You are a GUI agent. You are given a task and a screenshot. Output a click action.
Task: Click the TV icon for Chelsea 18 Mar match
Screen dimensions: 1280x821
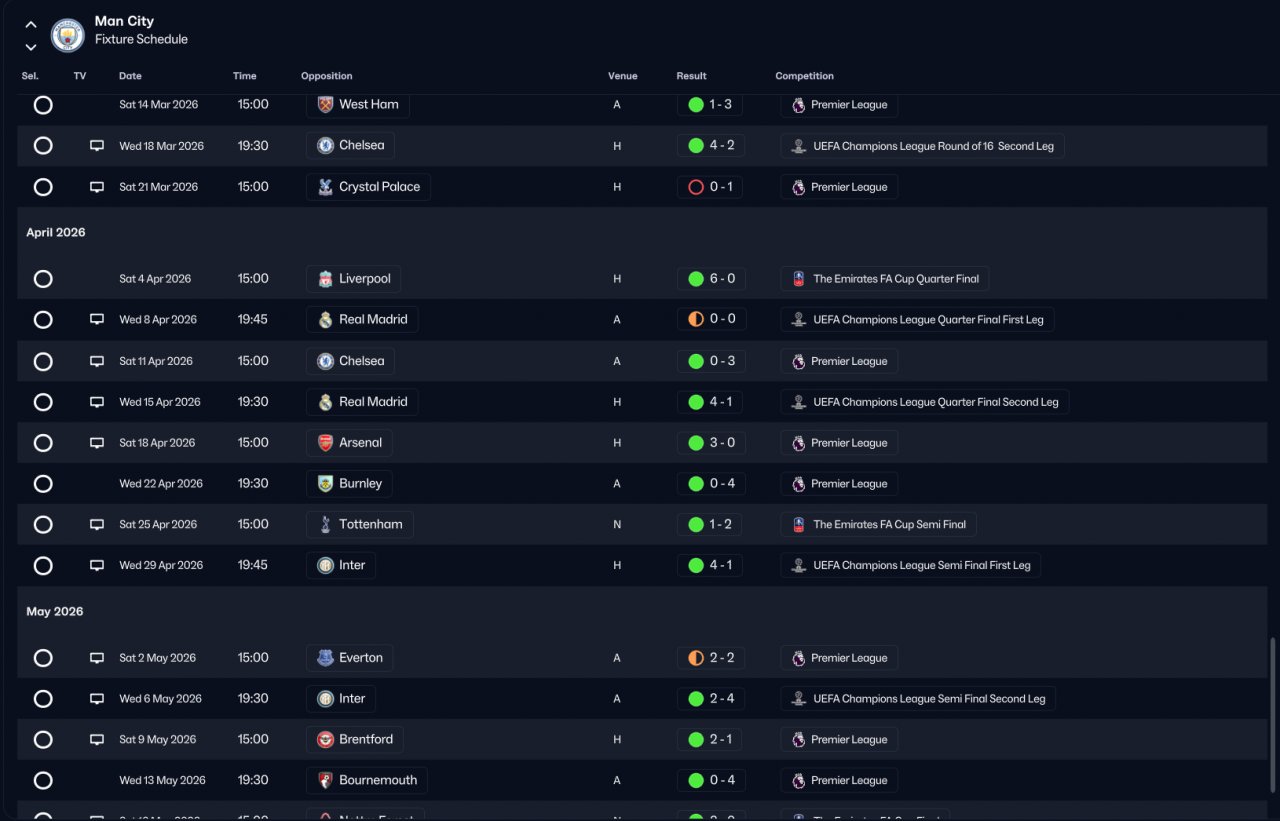(x=97, y=146)
